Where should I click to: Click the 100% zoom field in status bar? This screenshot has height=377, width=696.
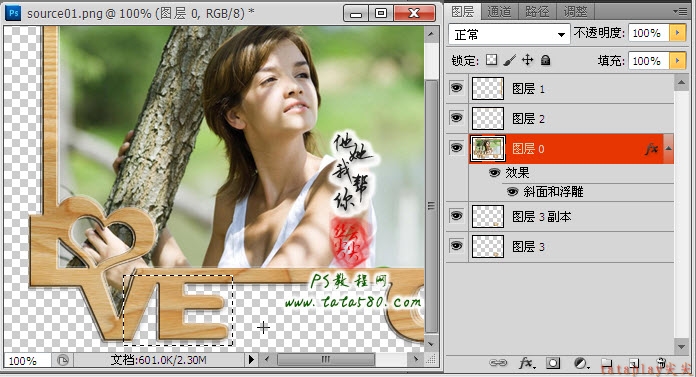[28, 360]
